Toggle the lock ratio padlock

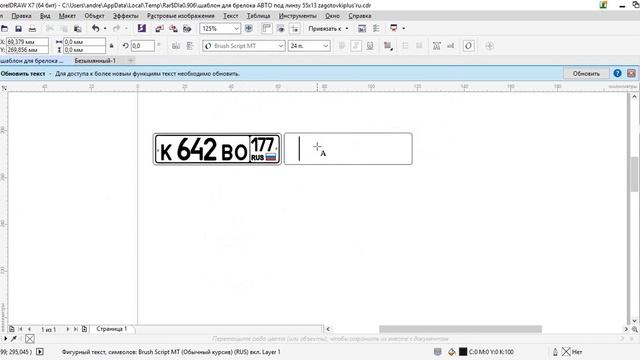tap(111, 46)
